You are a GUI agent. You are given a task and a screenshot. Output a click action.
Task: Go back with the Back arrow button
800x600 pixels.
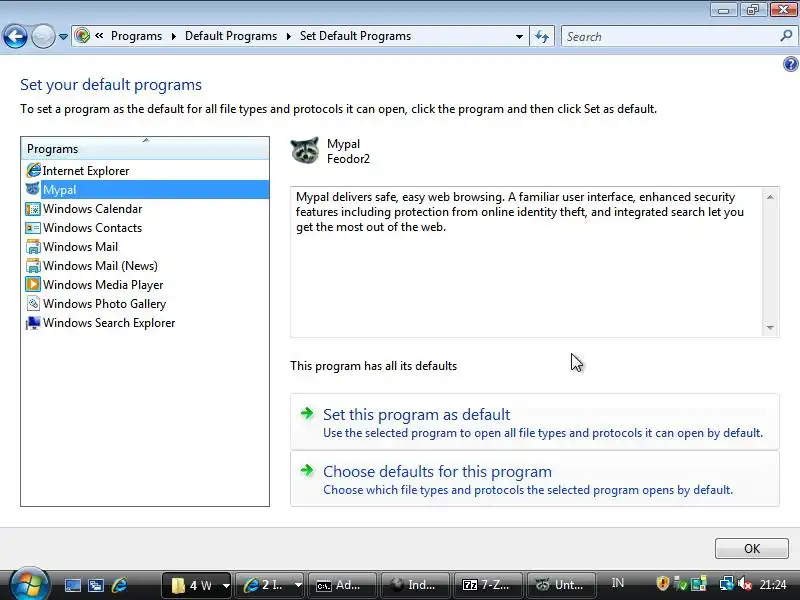pos(15,36)
